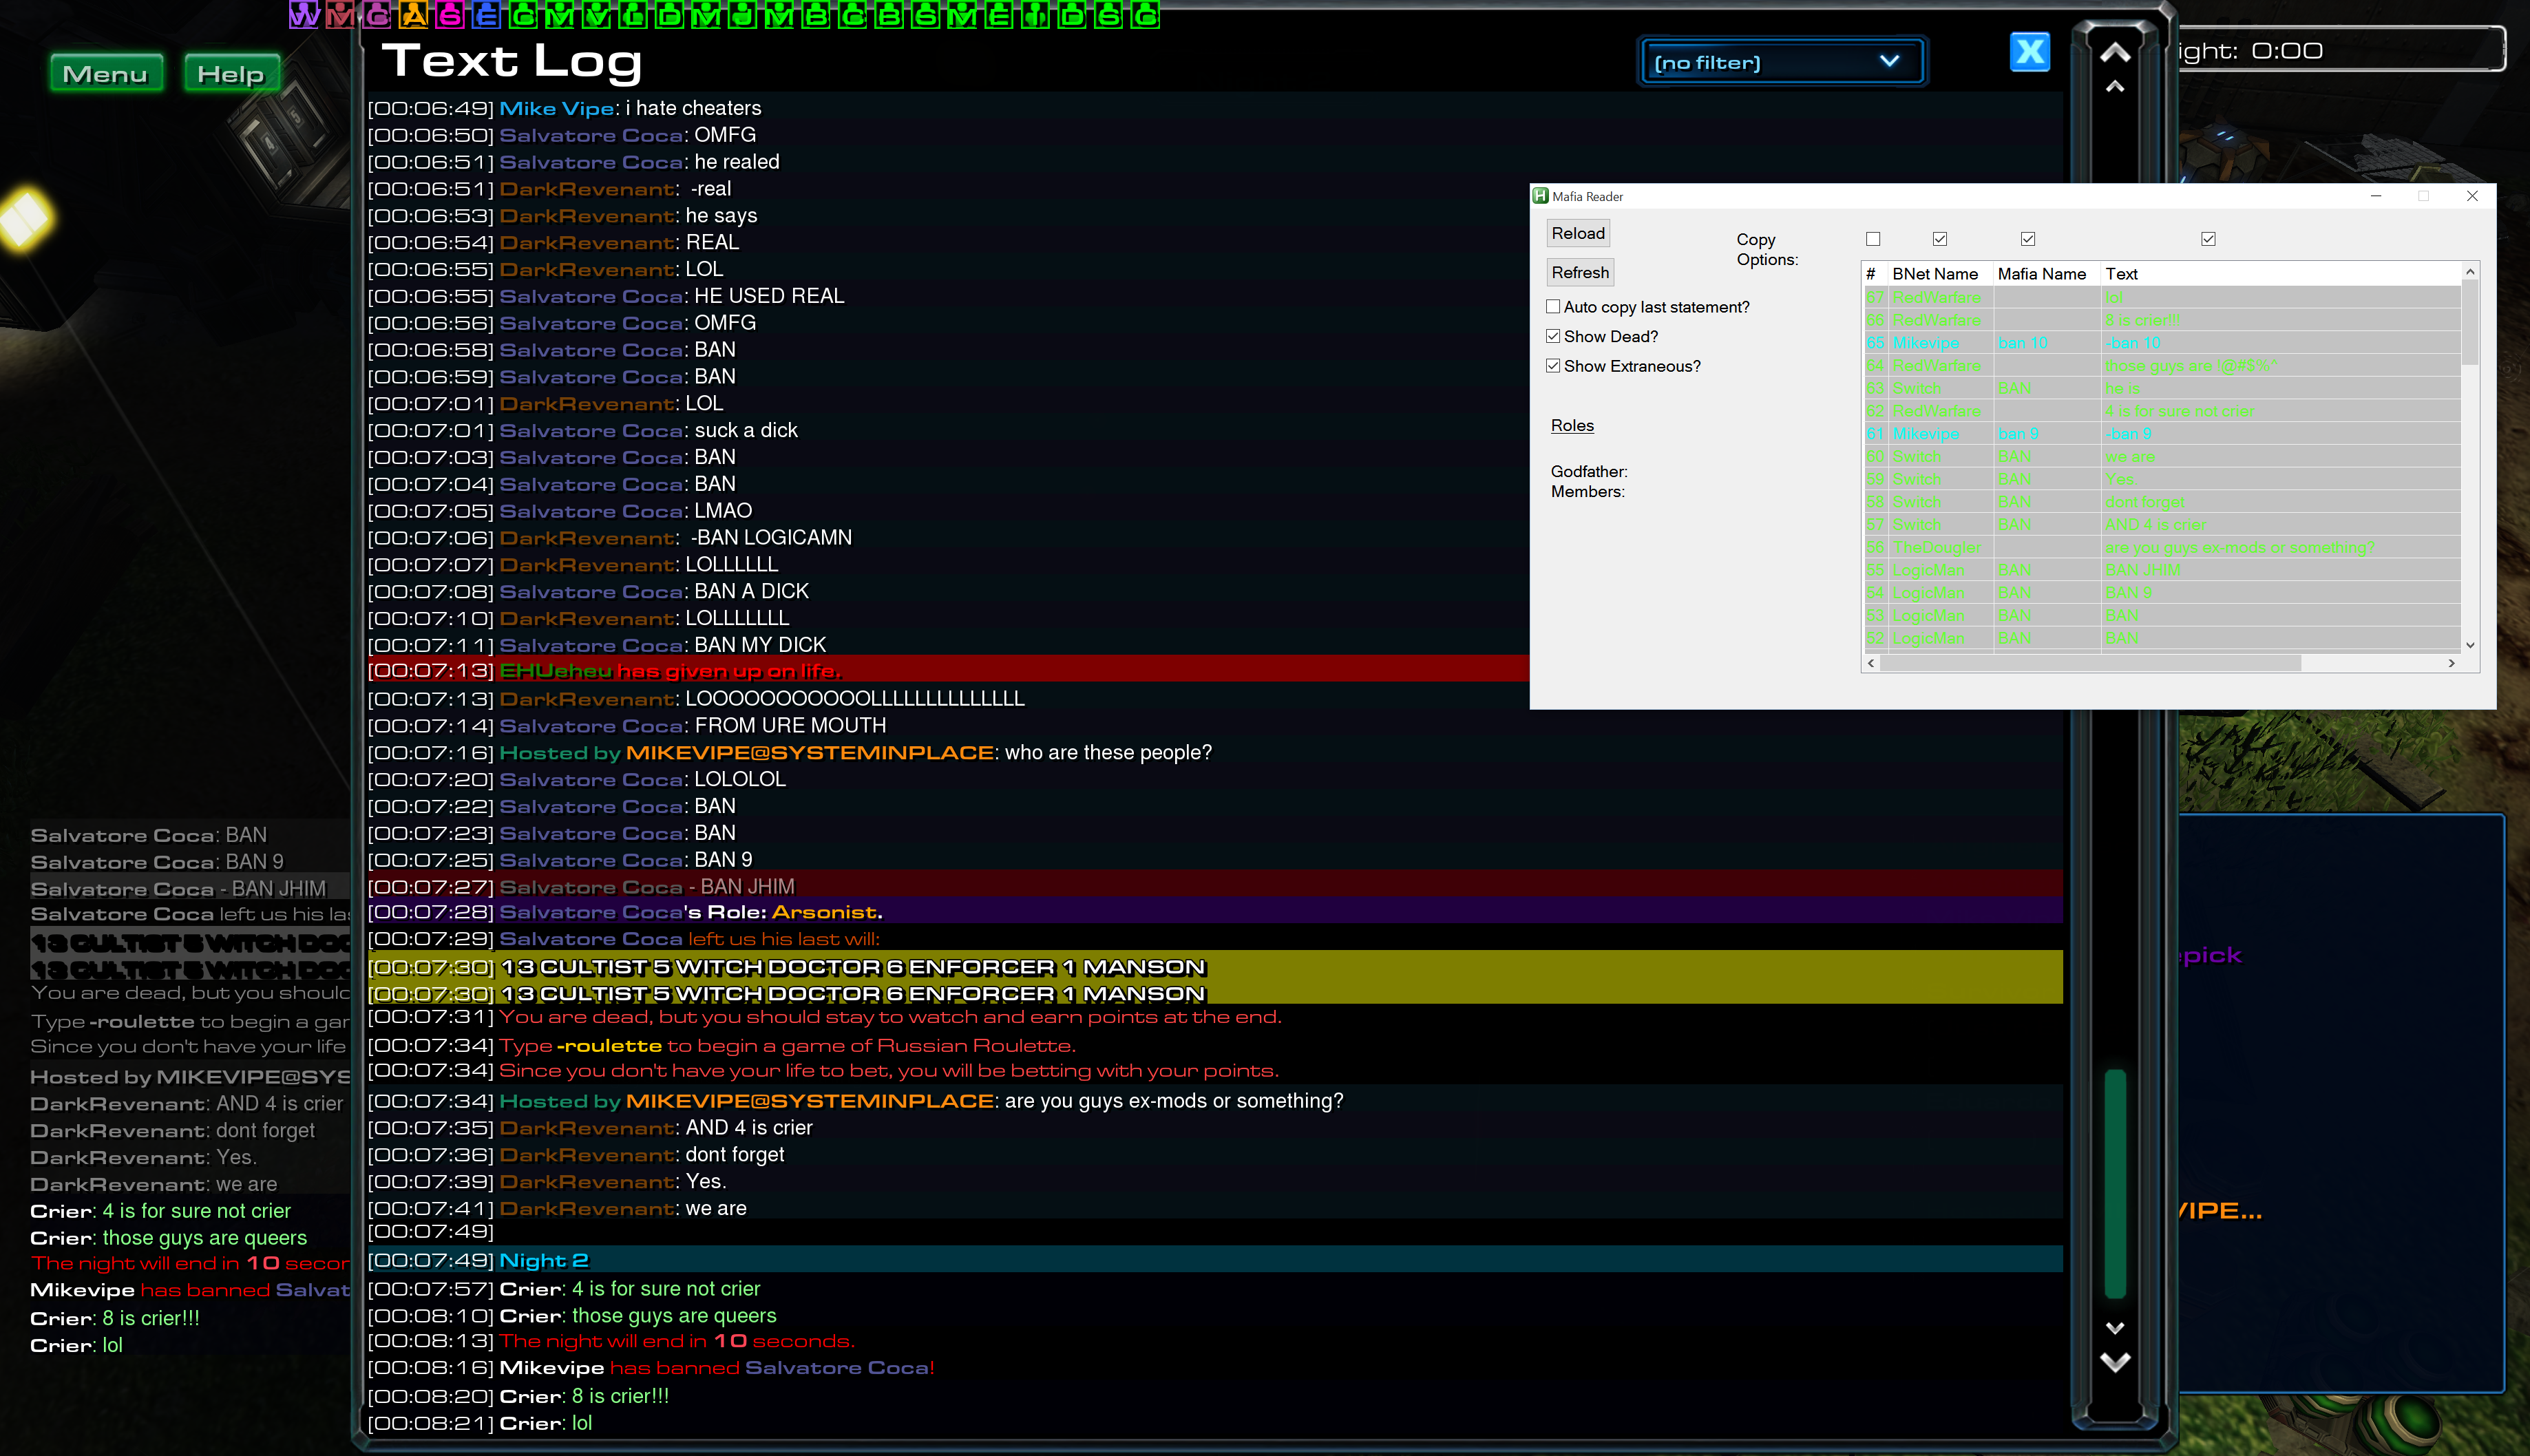The width and height of the screenshot is (2530, 1456).
Task: Untick copy option checkbox above BNet Name
Action: coord(1940,239)
